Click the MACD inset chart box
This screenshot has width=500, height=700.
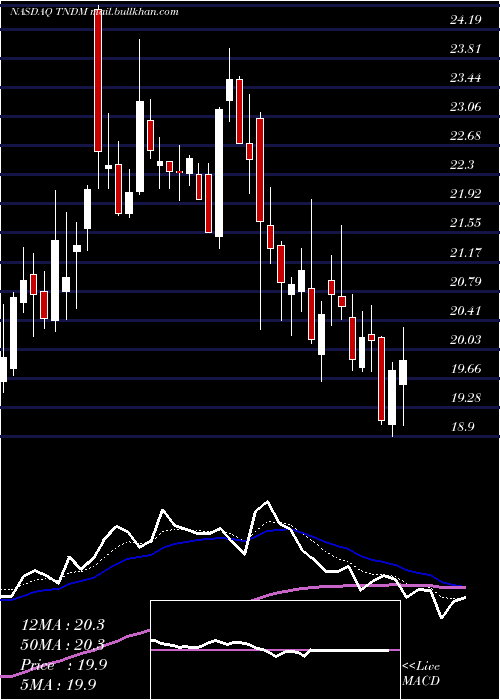275,650
